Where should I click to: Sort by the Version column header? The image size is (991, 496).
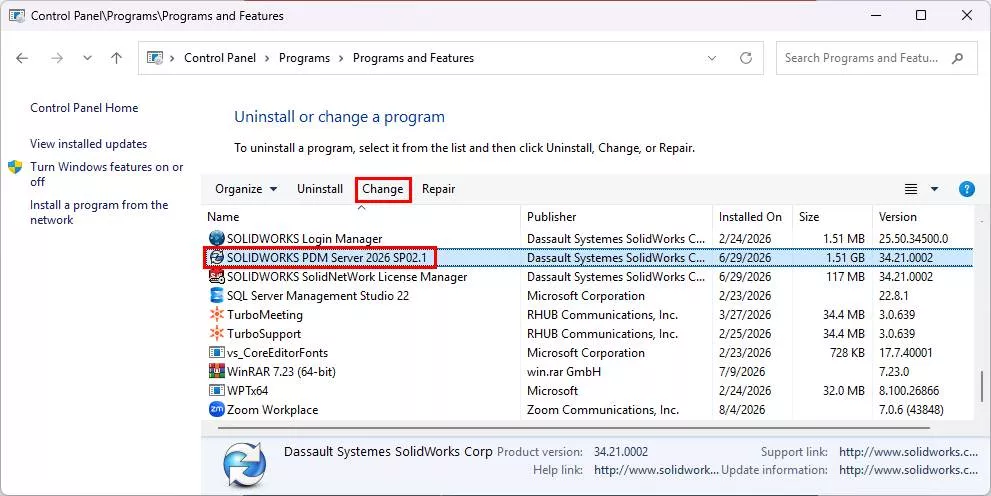pyautogui.click(x=897, y=217)
